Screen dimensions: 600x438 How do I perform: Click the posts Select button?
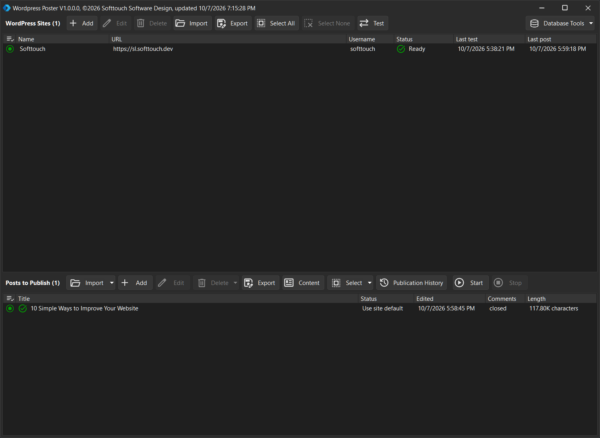[x=347, y=283]
